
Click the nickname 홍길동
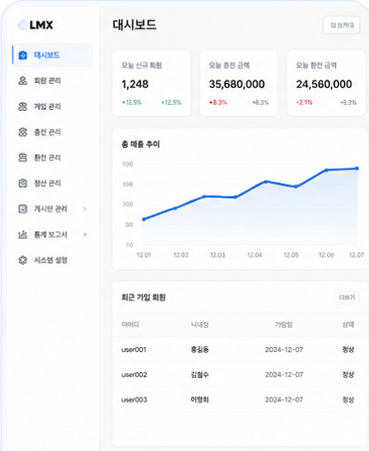point(200,350)
